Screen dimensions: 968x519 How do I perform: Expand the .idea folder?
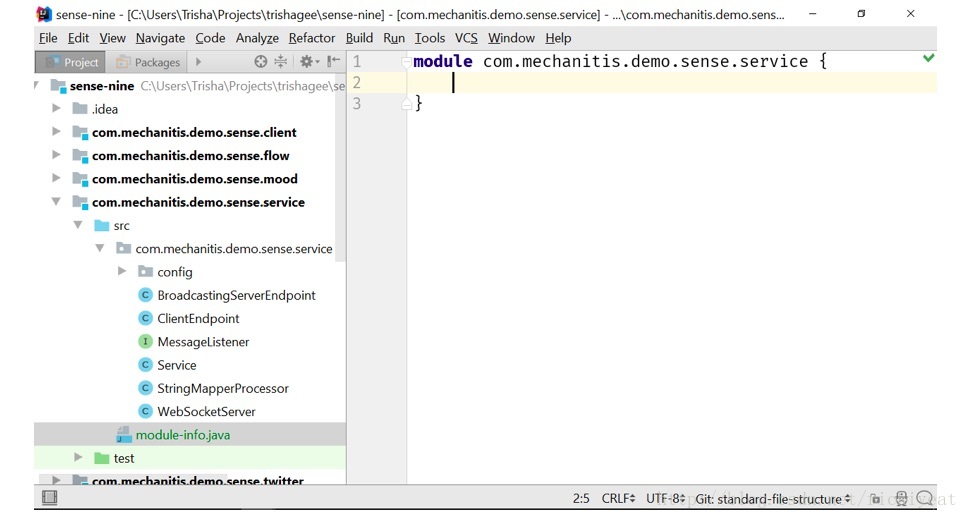[x=56, y=108]
